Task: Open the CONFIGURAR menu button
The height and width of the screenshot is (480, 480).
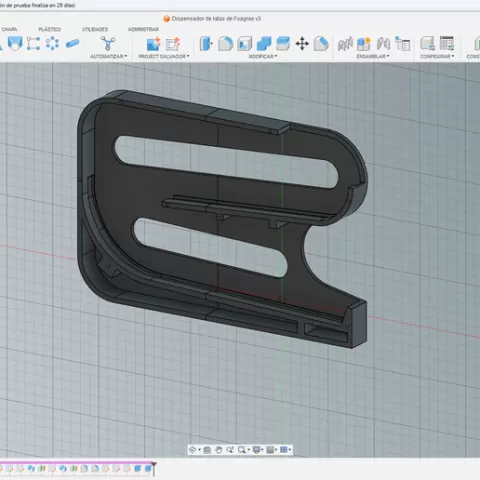Action: [437, 56]
